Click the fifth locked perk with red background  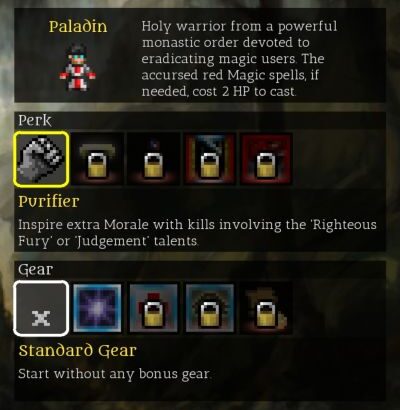coord(266,159)
